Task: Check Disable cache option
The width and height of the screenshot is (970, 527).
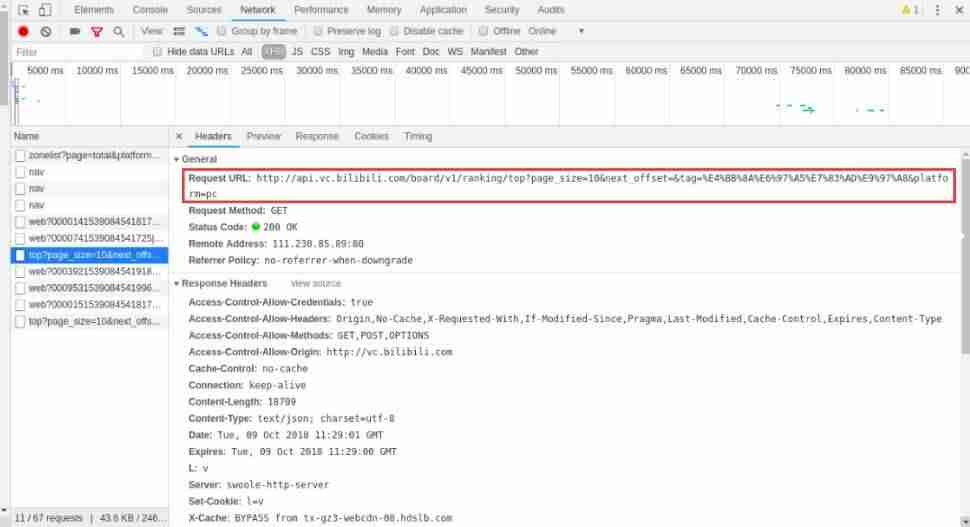Action: click(x=394, y=31)
